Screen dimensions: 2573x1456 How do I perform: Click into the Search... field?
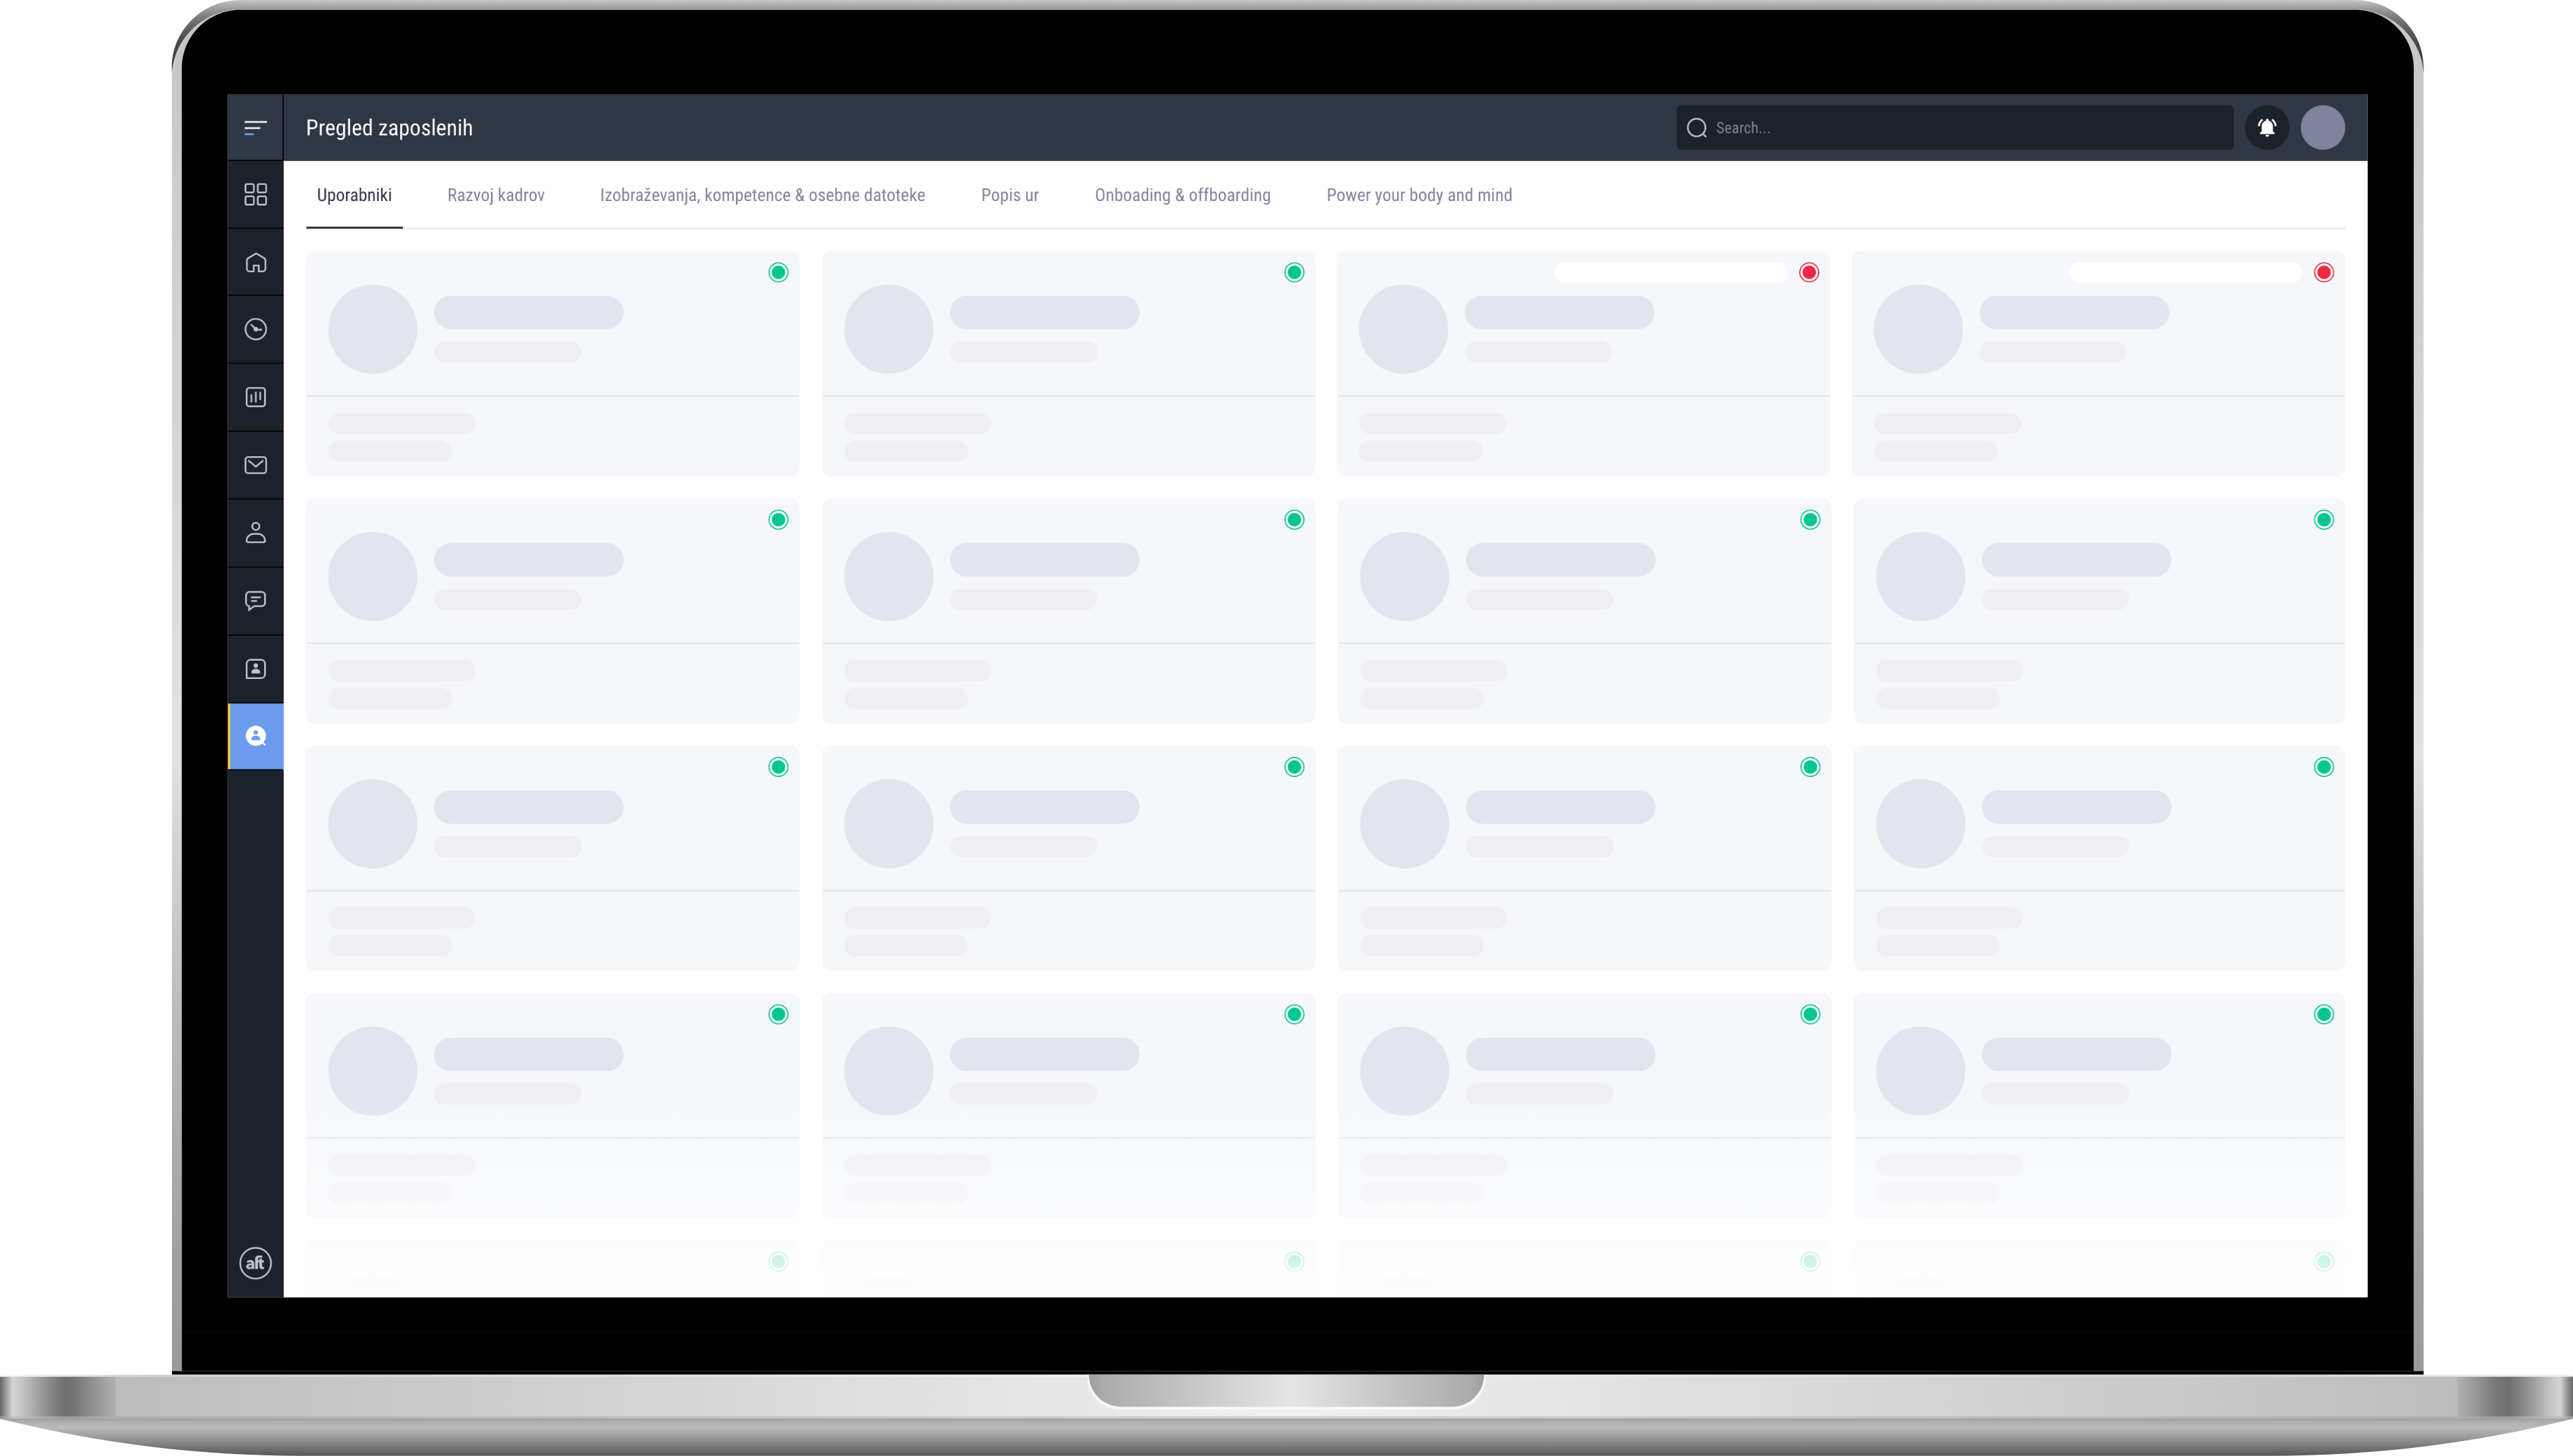point(1954,128)
